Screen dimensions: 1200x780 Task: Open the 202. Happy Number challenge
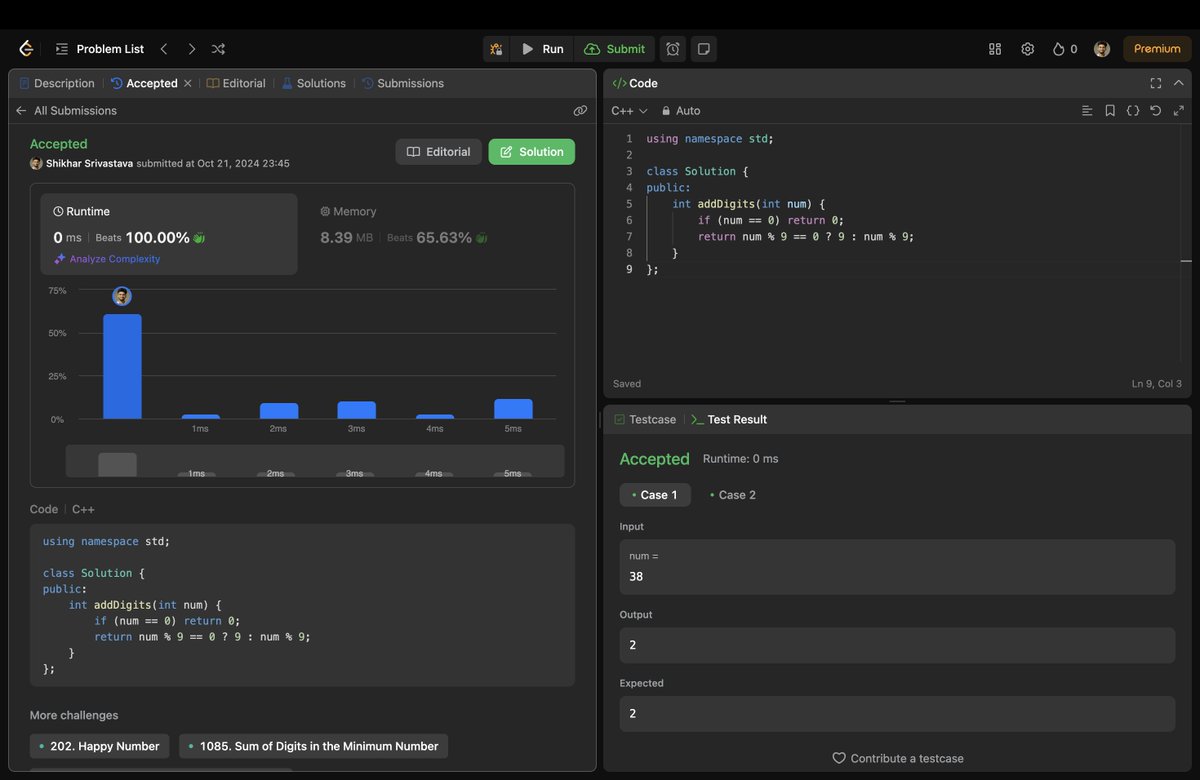point(99,746)
